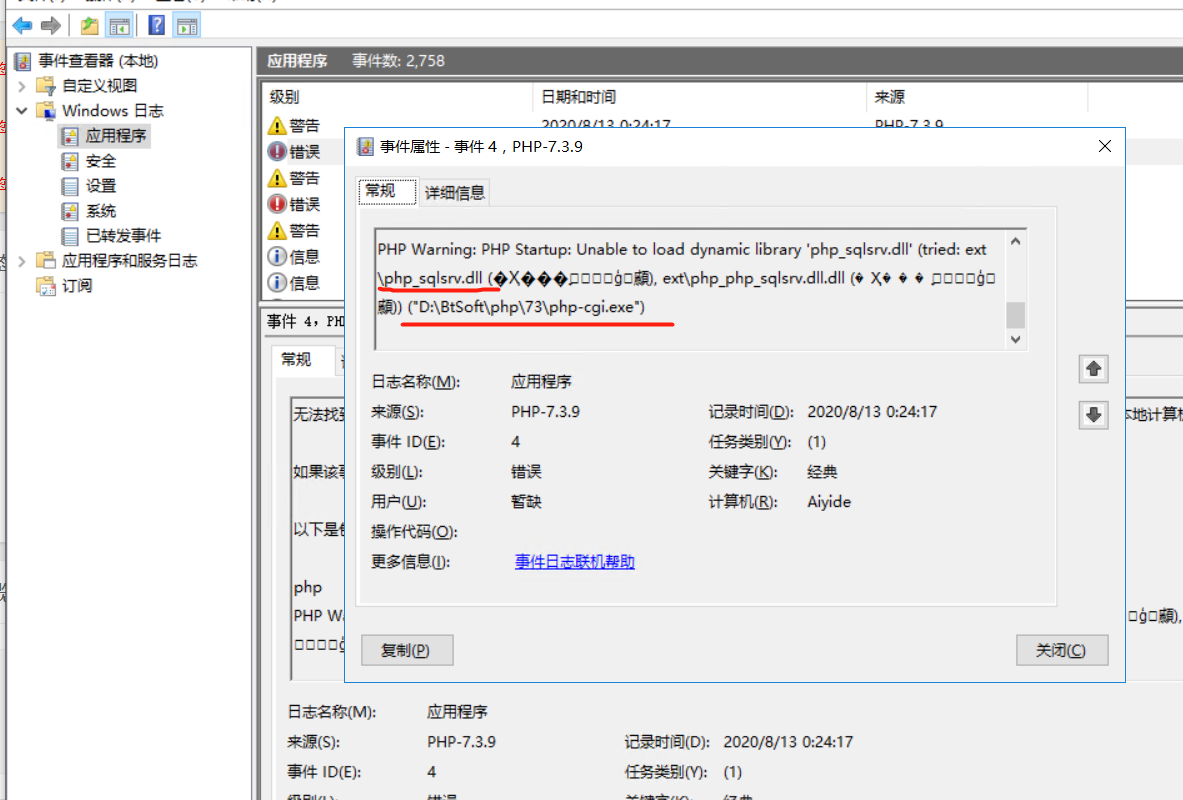Click the 自定义视图 folder icon
Viewport: 1183px width, 800px height.
[46, 85]
